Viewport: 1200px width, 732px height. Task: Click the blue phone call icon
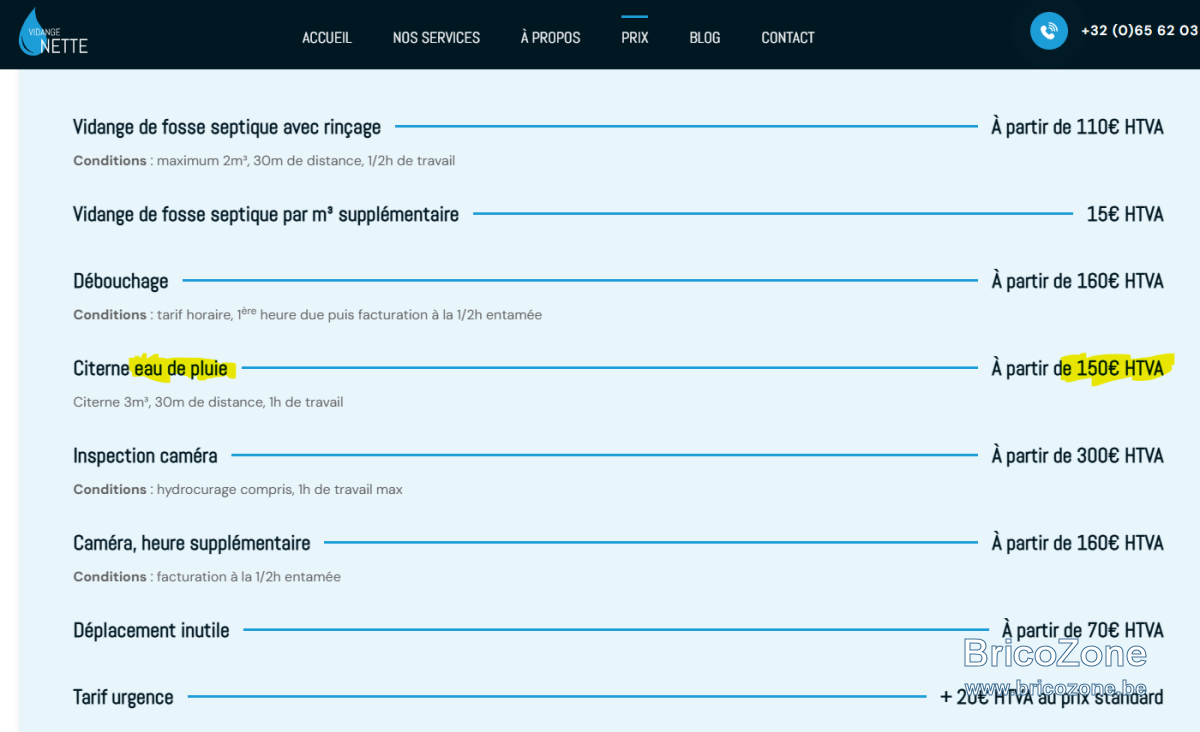tap(1048, 31)
